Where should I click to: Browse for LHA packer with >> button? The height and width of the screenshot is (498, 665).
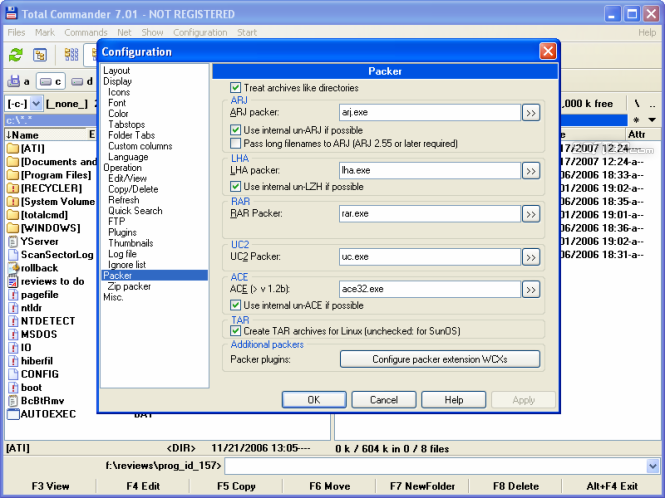(x=531, y=171)
